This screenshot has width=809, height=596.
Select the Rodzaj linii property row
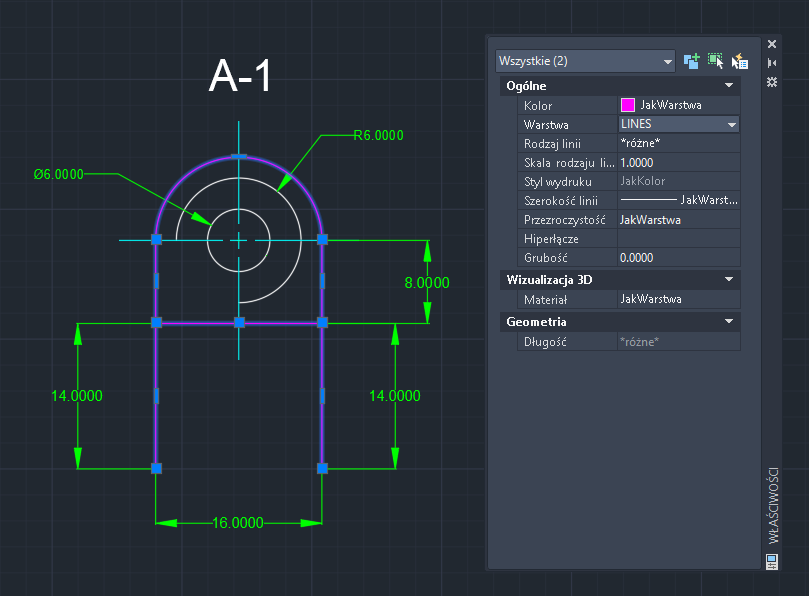[x=629, y=143]
